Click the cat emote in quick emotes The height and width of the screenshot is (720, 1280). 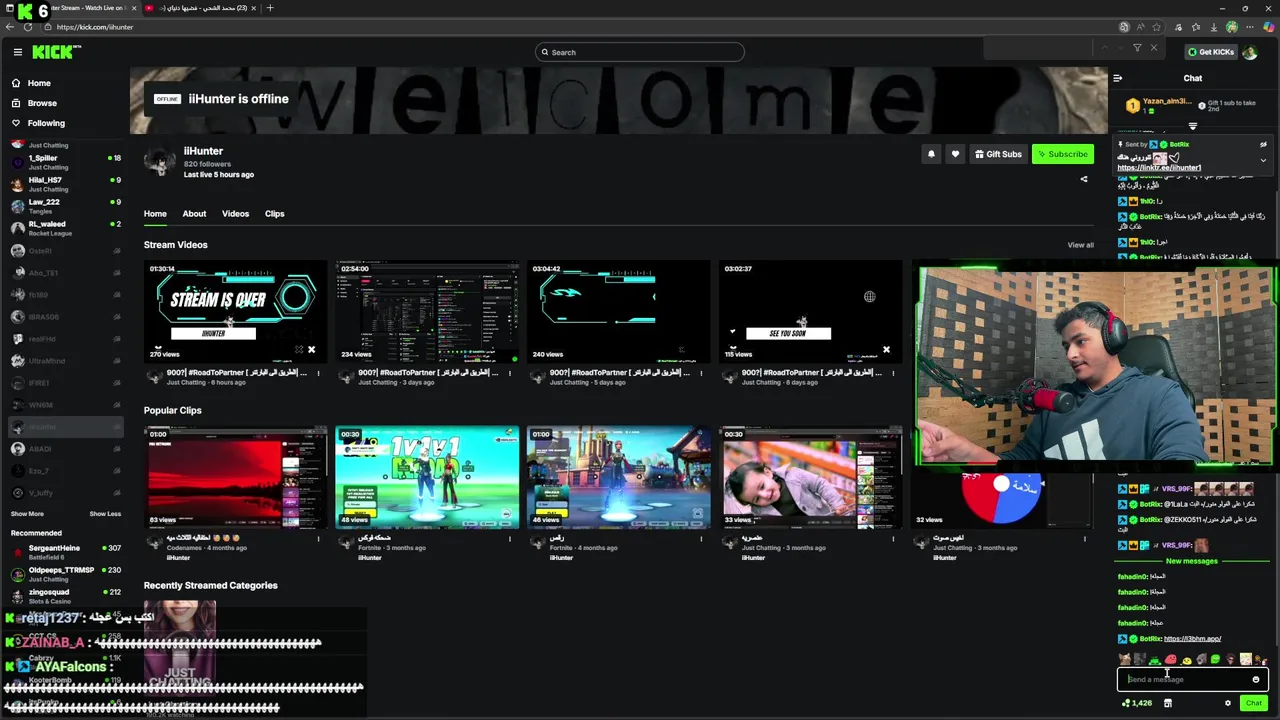coord(1125,659)
